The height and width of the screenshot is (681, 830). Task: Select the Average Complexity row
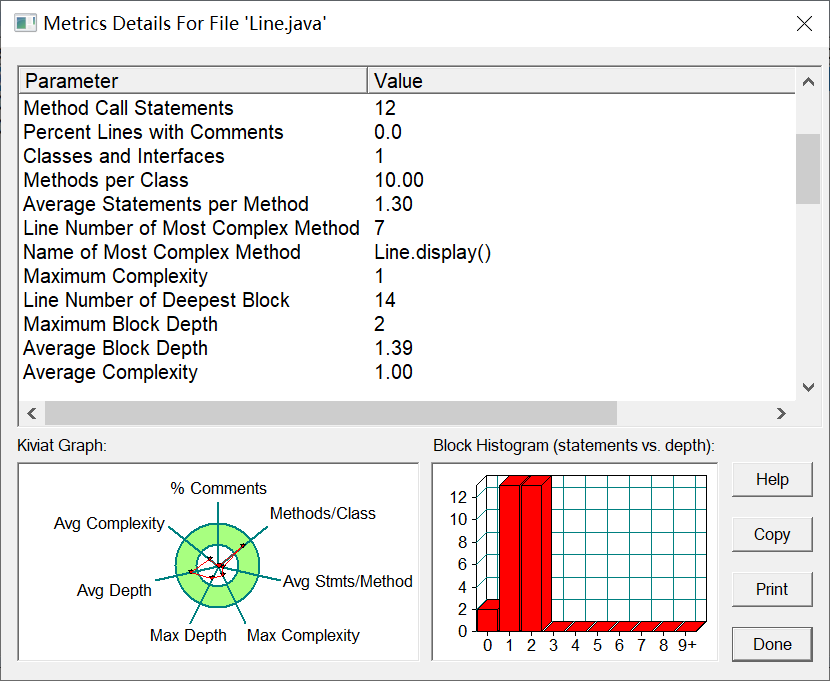pos(408,372)
